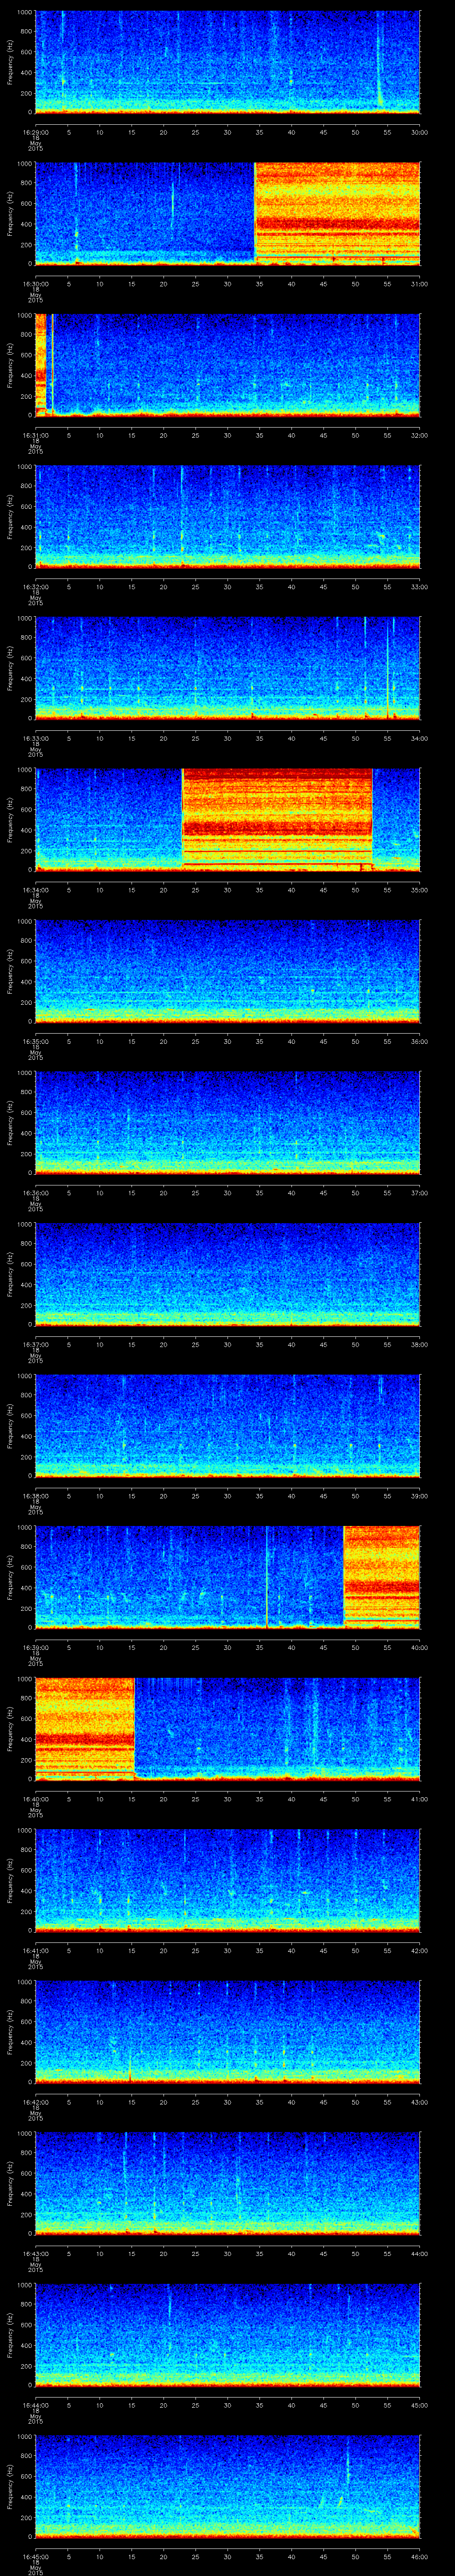Viewport: 455px width, 2576px height.
Task: Click the spectrogram panel starting at 16:32:00
Action: point(227,516)
